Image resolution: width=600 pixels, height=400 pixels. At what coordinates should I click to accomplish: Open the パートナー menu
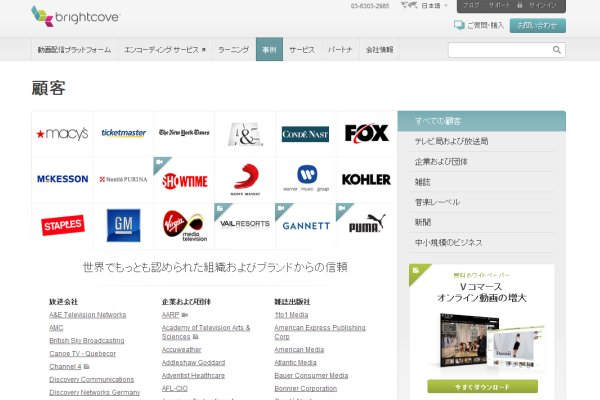click(x=340, y=50)
